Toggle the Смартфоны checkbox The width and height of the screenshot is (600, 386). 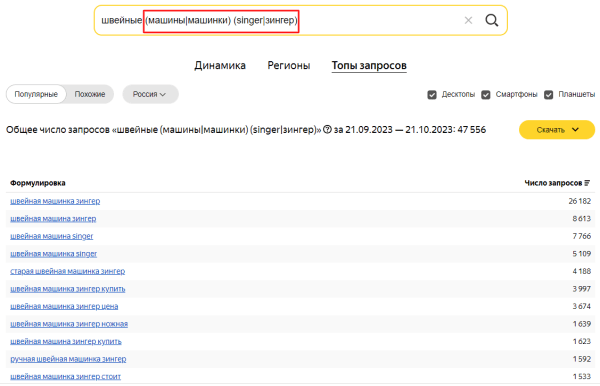pos(486,94)
